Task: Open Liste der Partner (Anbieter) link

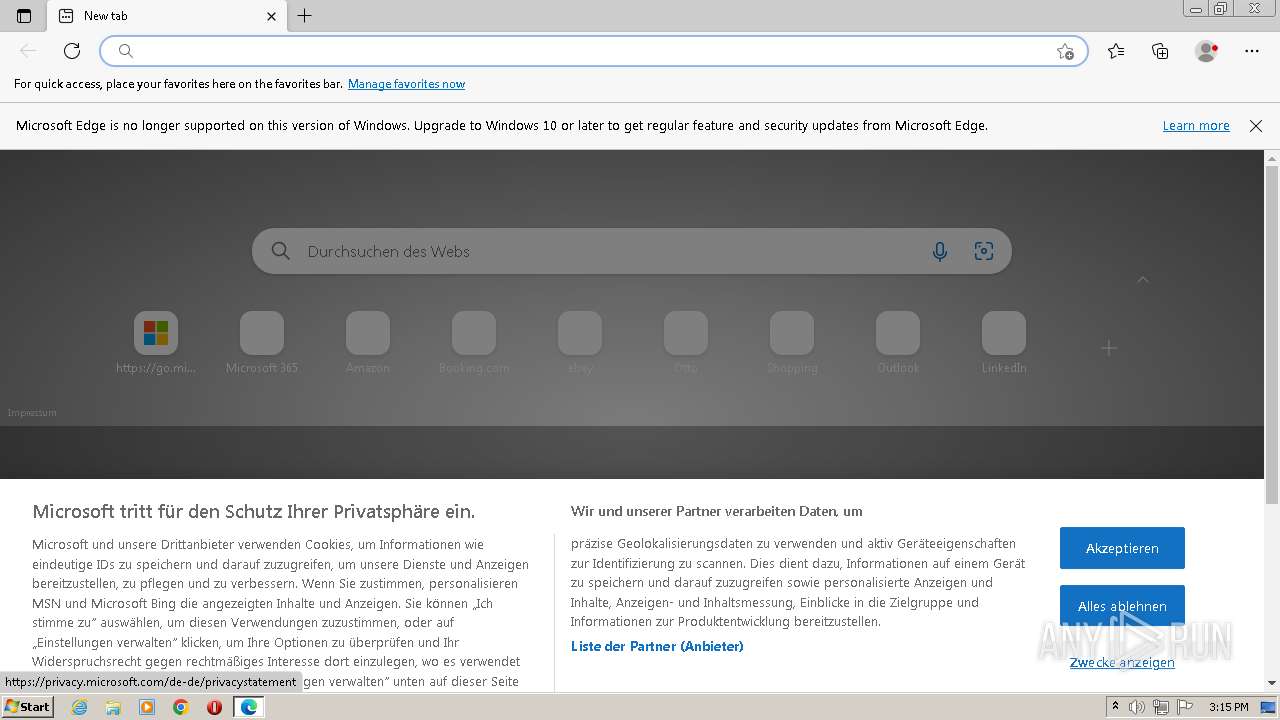Action: tap(657, 646)
